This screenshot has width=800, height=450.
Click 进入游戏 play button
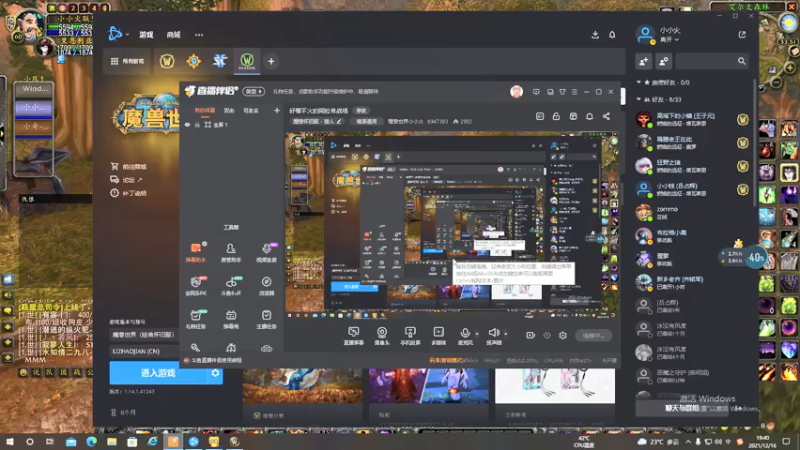[159, 373]
